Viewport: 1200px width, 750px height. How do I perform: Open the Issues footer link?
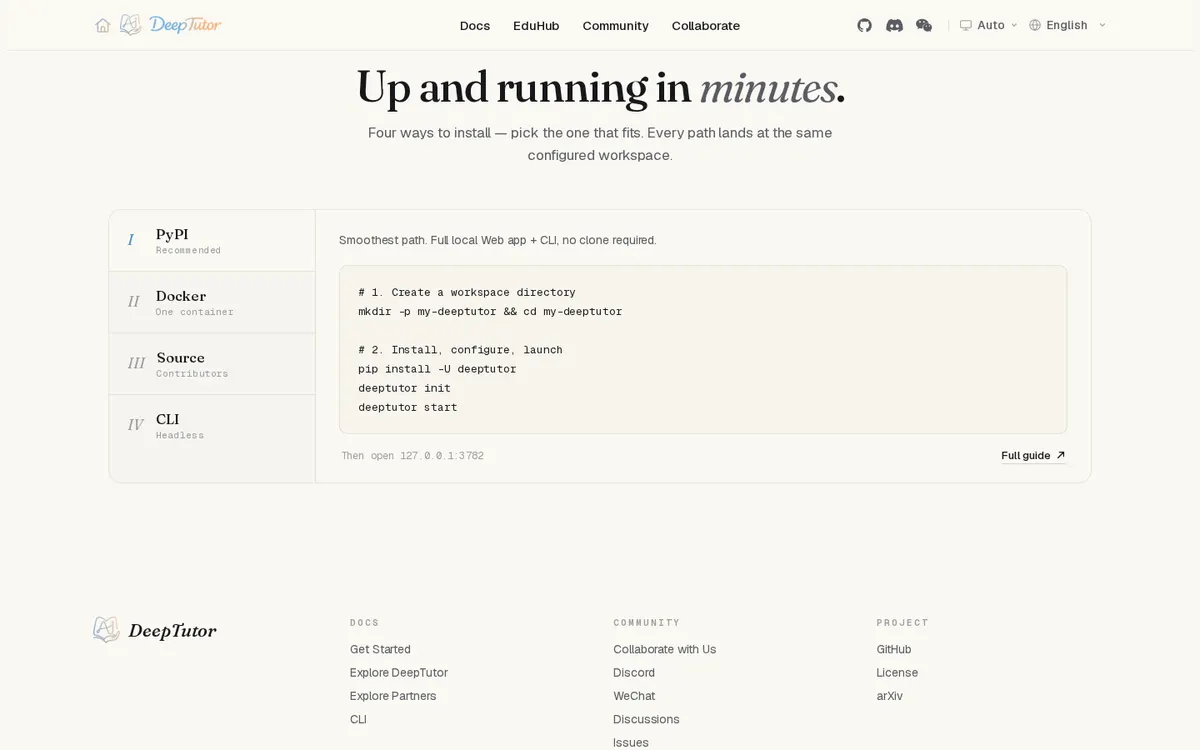coord(631,742)
